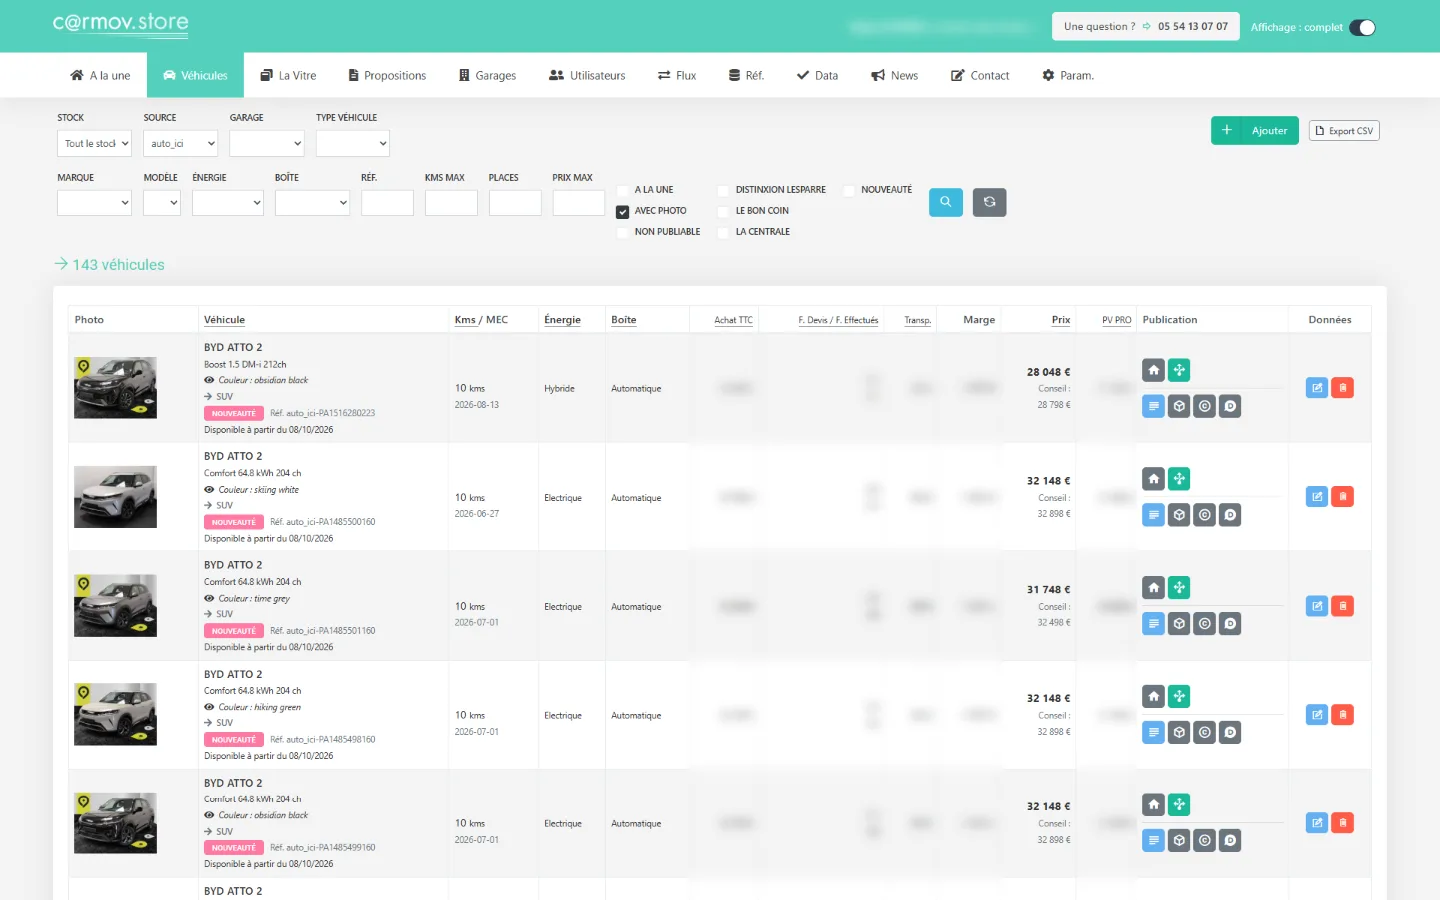Check the NOUVEAUTÉ filter checkbox
1440x900 pixels.
[849, 190]
